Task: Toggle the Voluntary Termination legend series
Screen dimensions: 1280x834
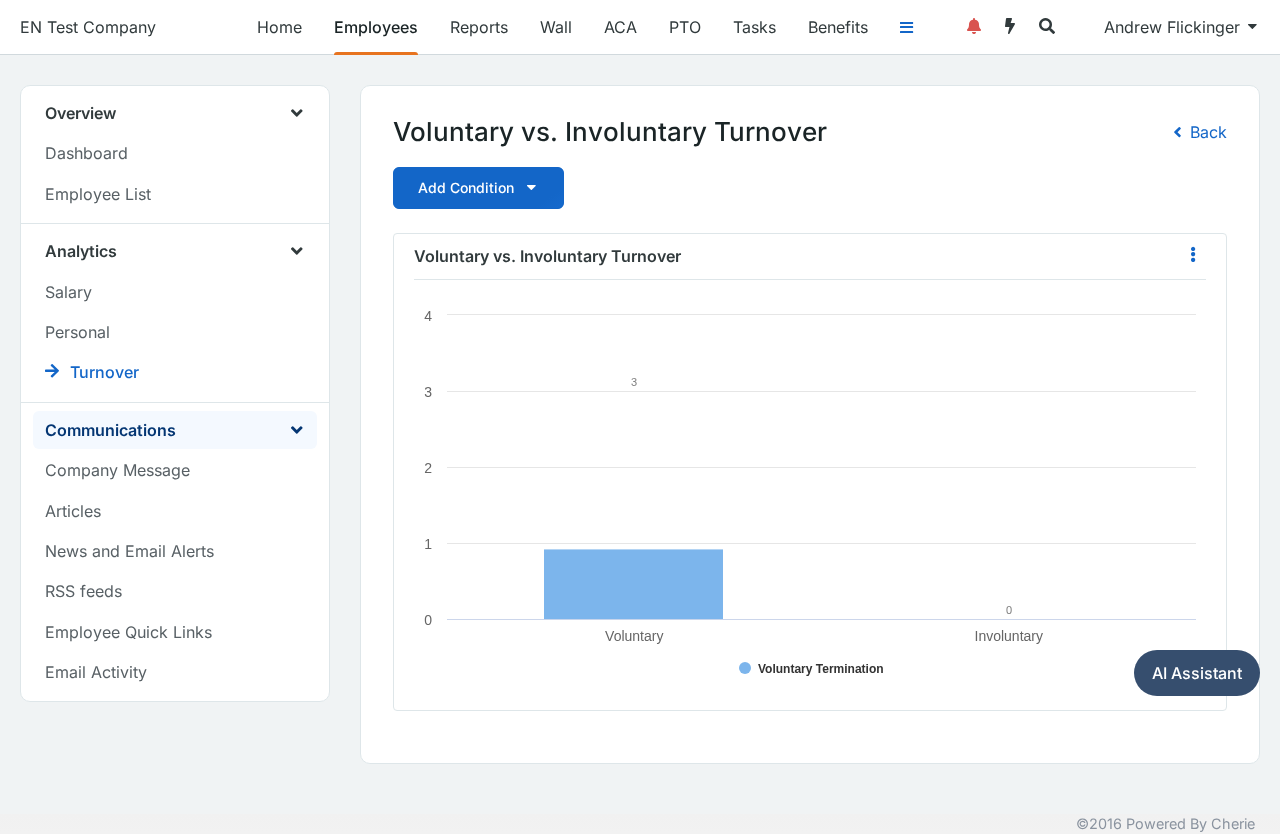Action: [x=811, y=669]
